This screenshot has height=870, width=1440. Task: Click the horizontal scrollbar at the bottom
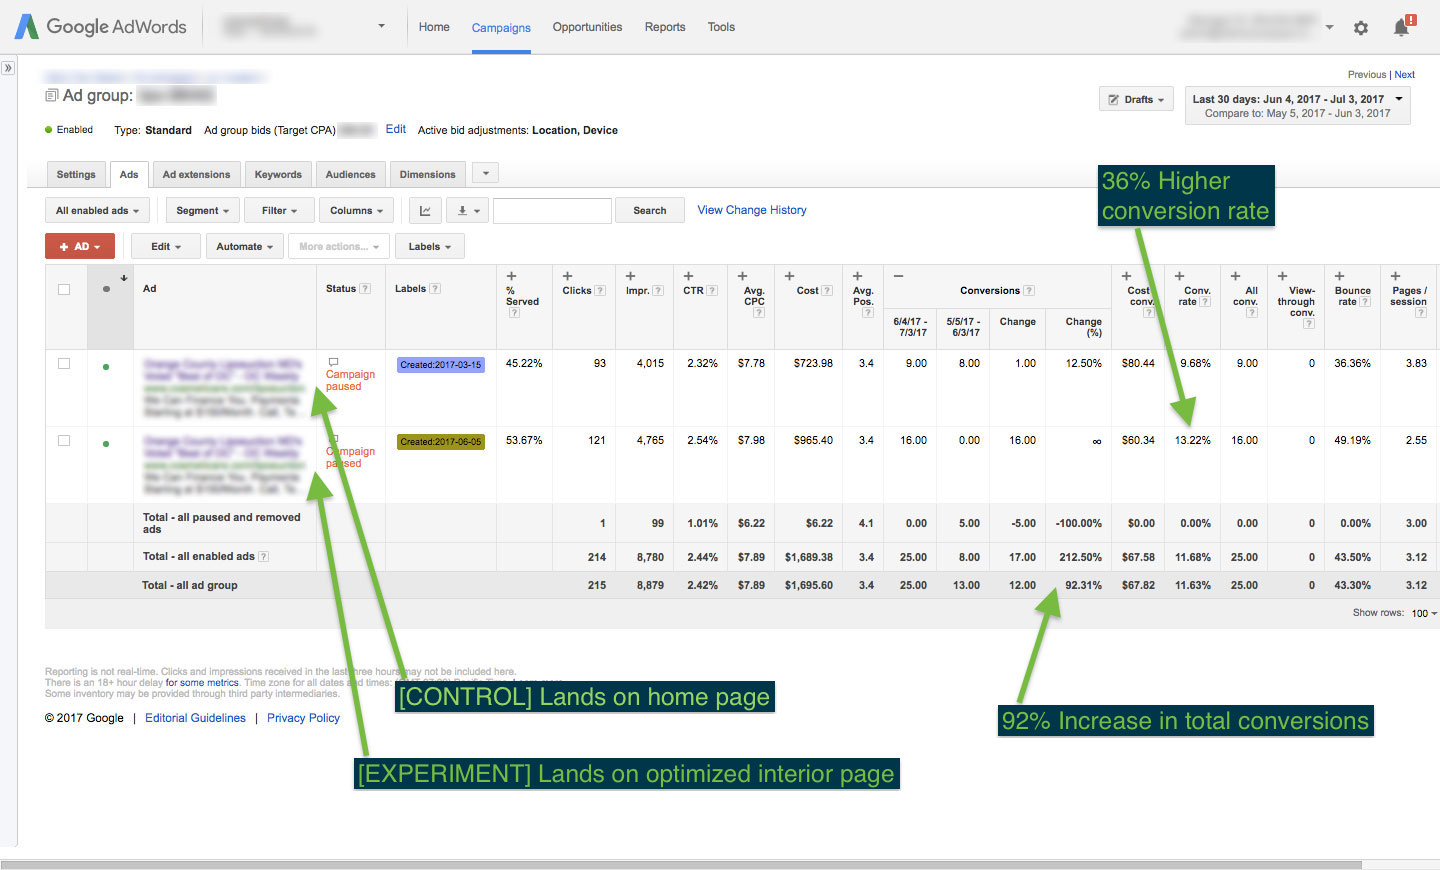(681, 865)
